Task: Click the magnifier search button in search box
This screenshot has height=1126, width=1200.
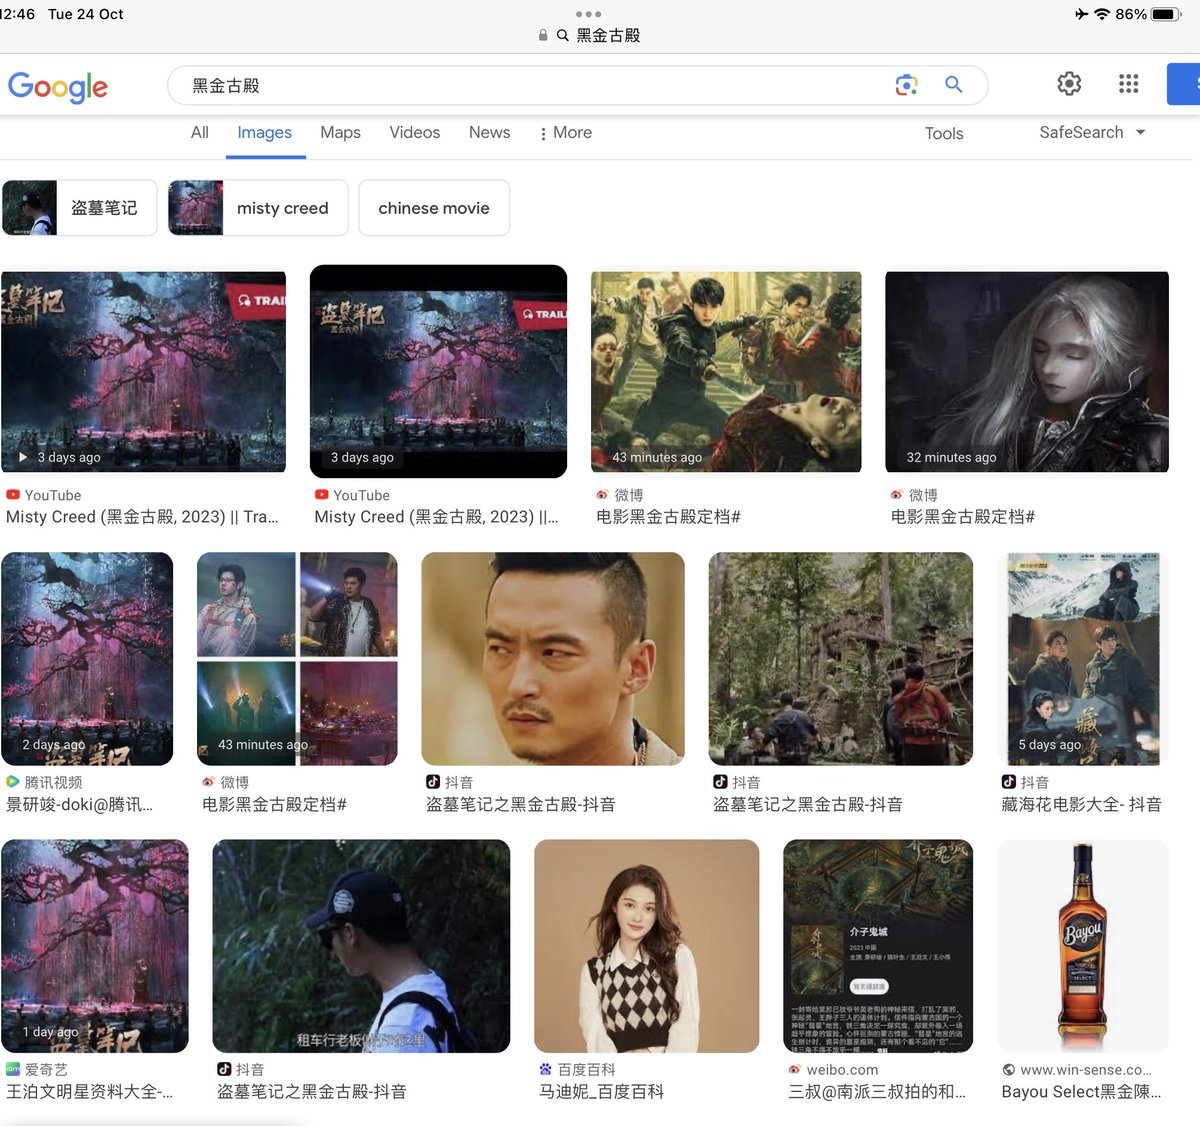Action: pyautogui.click(x=953, y=85)
